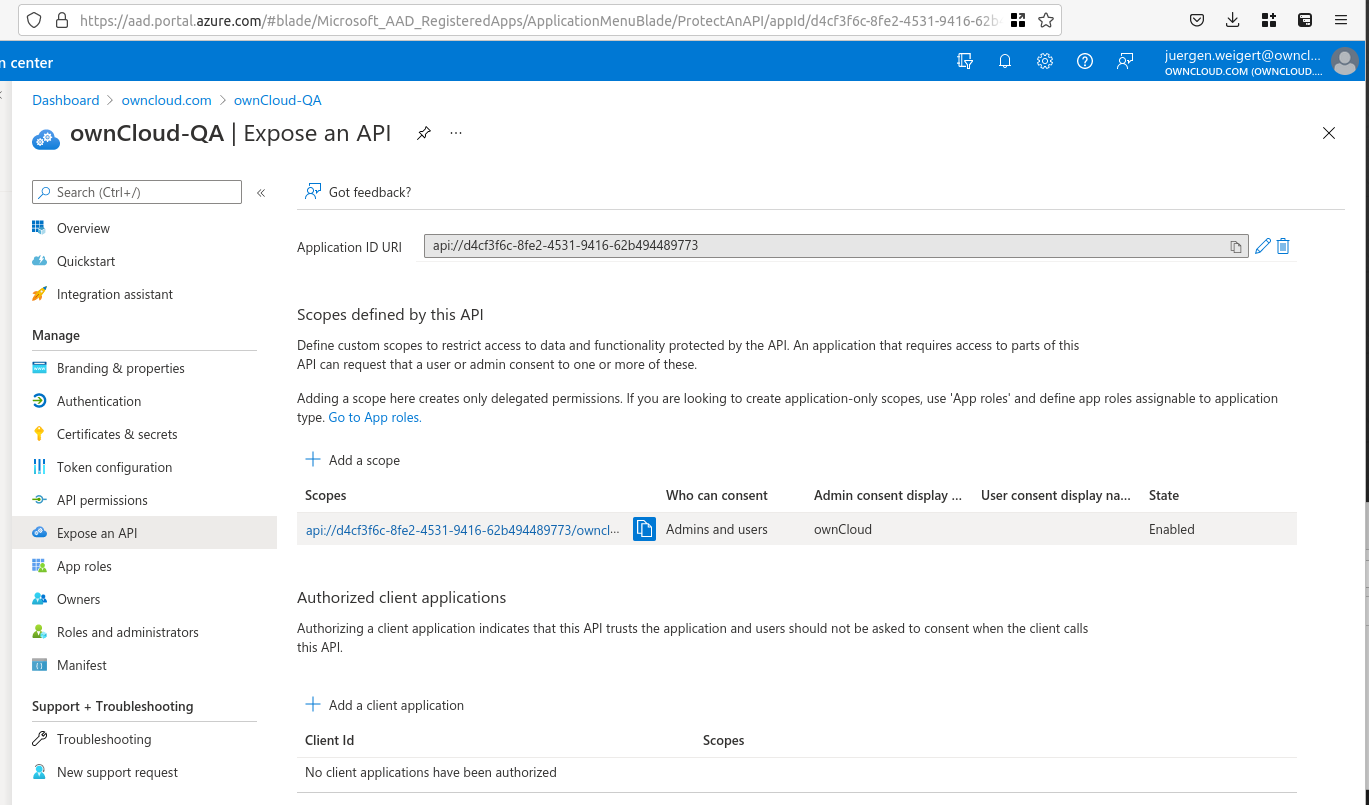The height and width of the screenshot is (805, 1369).
Task: Edit the Application ID URI using the pencil icon
Action: [1262, 246]
